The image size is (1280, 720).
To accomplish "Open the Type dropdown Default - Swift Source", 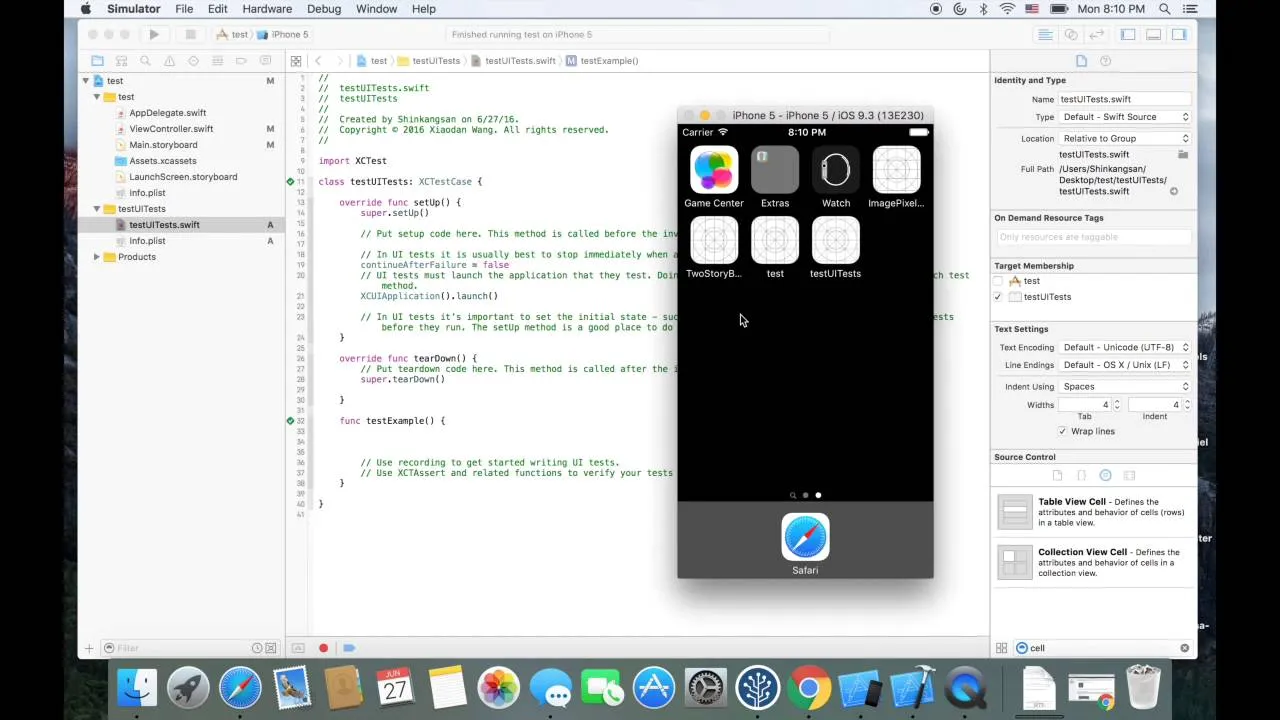I will pyautogui.click(x=1125, y=117).
